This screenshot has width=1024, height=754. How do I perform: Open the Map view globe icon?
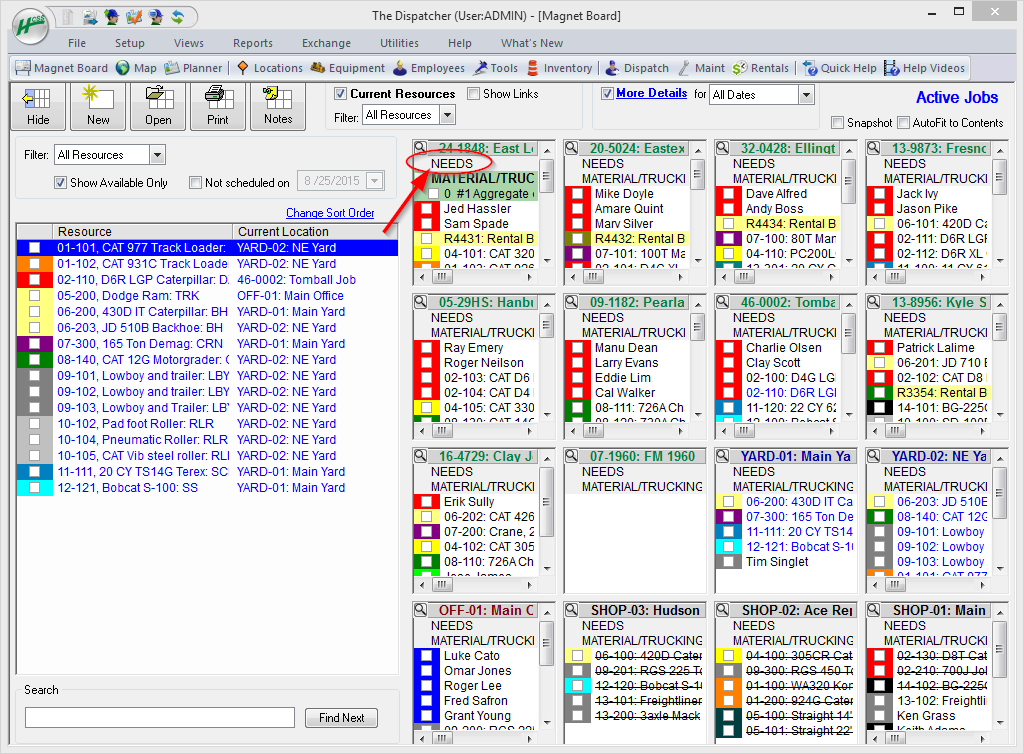(123, 68)
